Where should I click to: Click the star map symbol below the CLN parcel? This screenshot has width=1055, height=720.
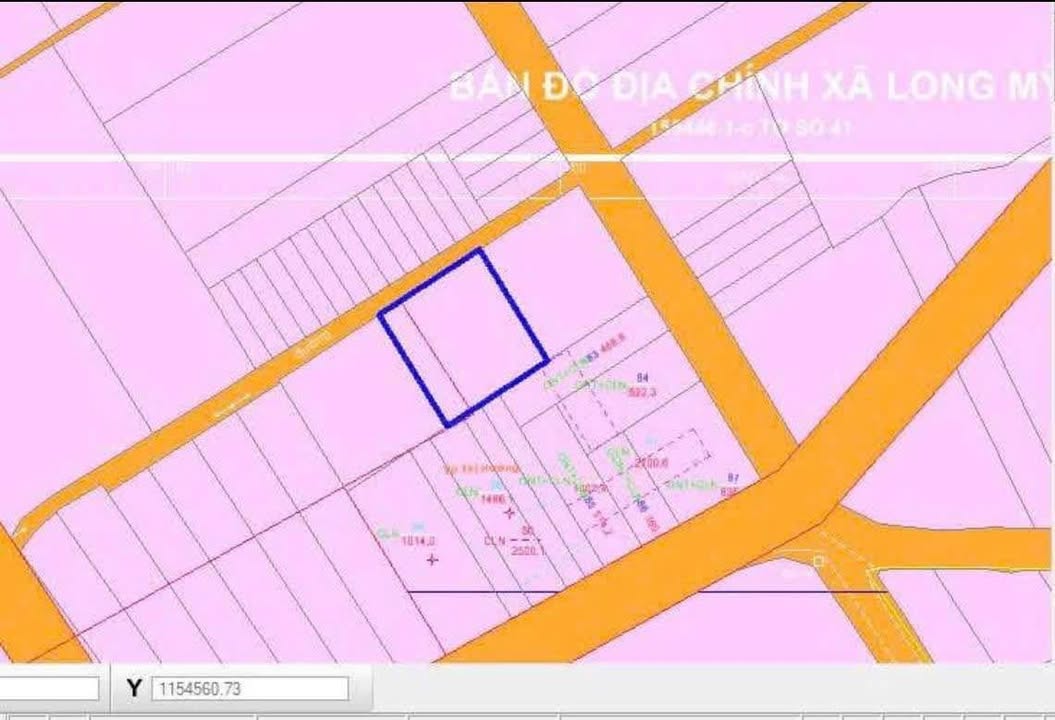[x=431, y=561]
